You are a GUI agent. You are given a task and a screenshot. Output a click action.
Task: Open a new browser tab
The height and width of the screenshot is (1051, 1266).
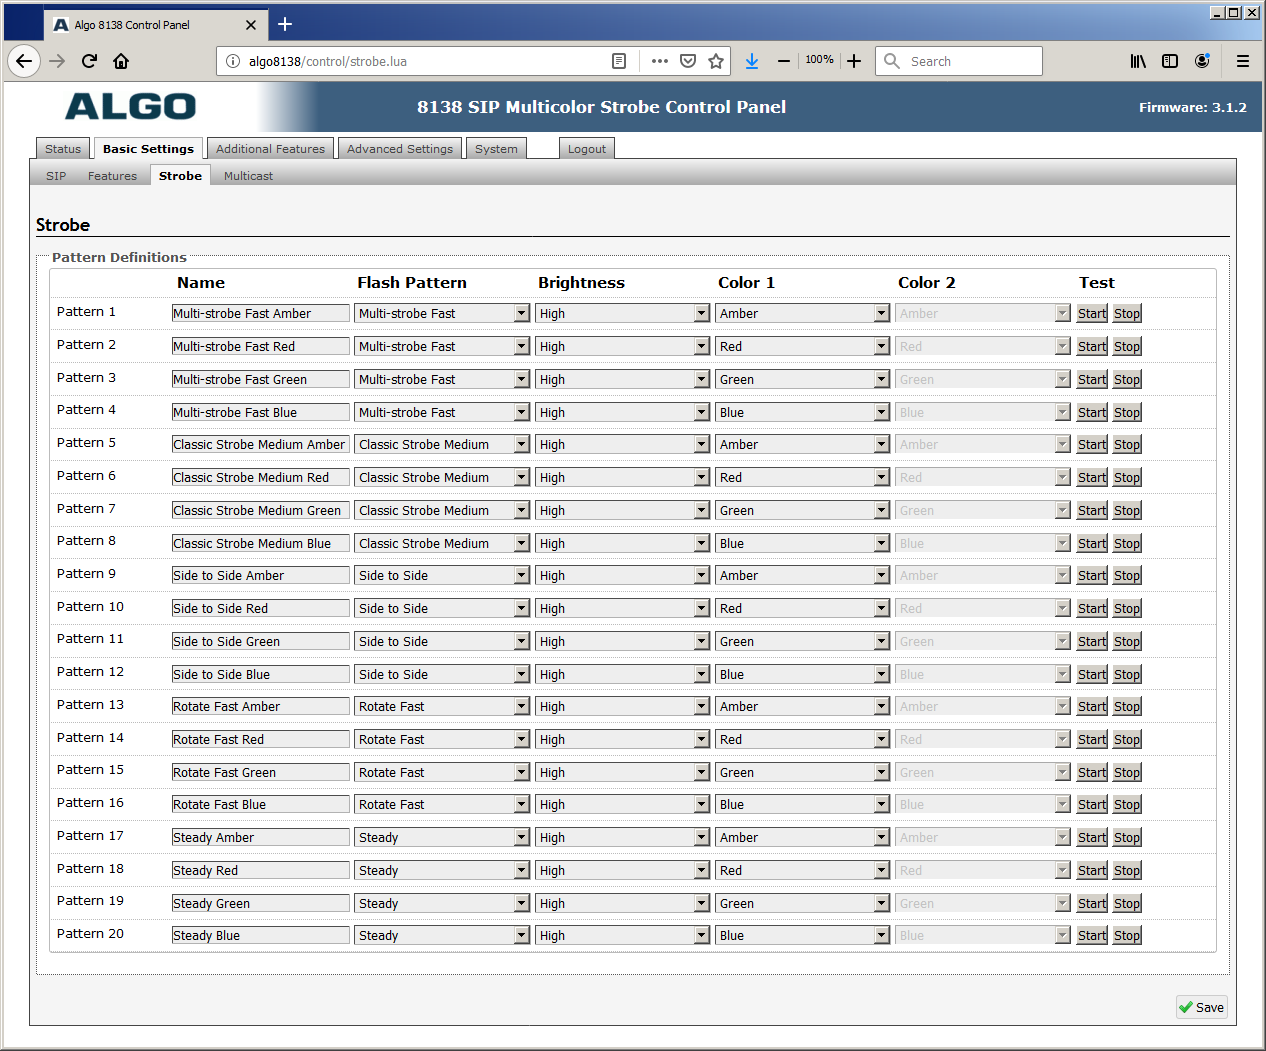tap(285, 25)
